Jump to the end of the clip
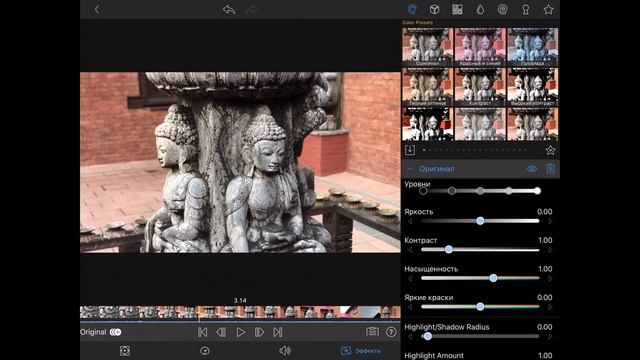The image size is (640, 360). (278, 332)
